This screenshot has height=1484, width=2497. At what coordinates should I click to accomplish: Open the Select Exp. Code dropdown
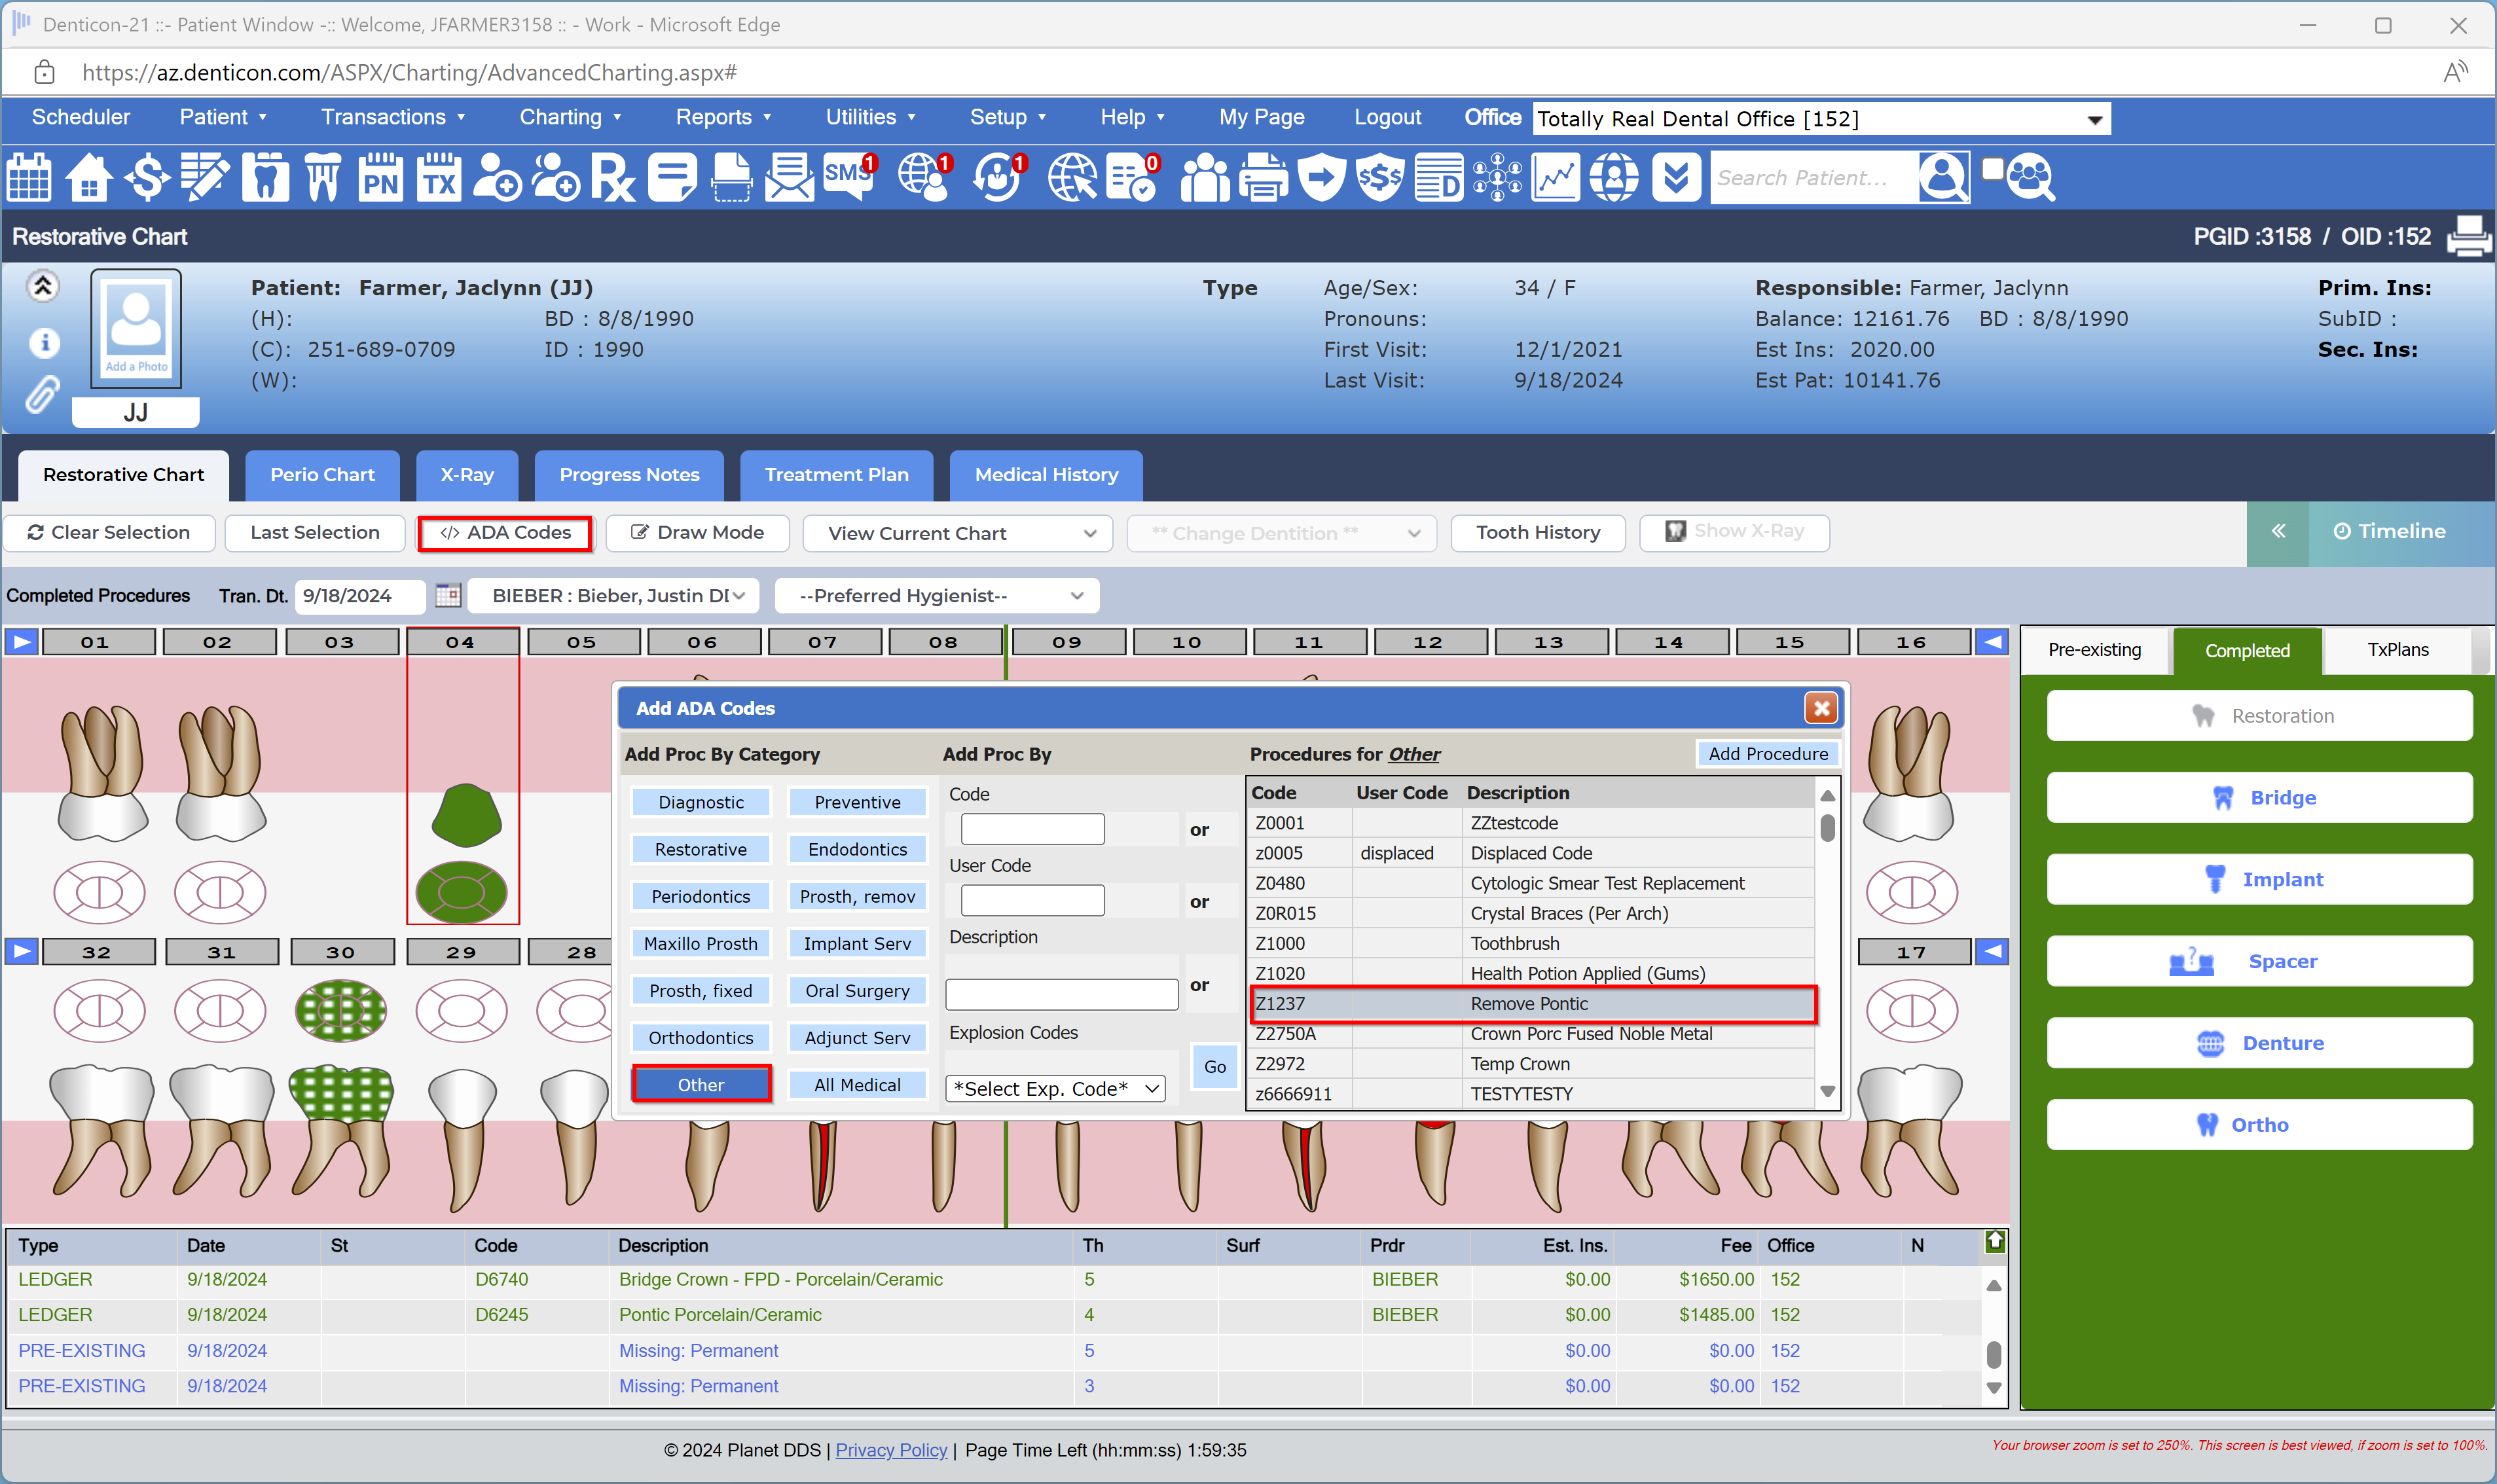(1056, 1088)
